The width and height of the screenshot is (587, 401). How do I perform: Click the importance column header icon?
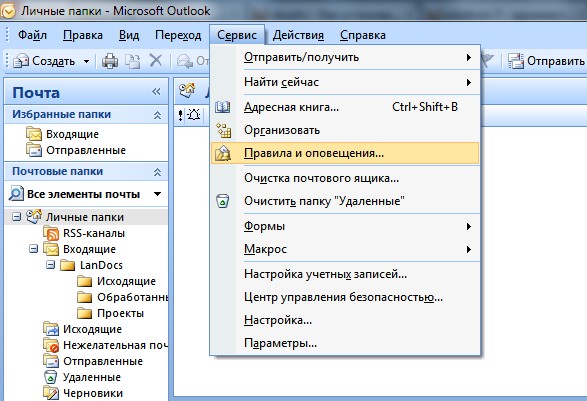tap(181, 115)
